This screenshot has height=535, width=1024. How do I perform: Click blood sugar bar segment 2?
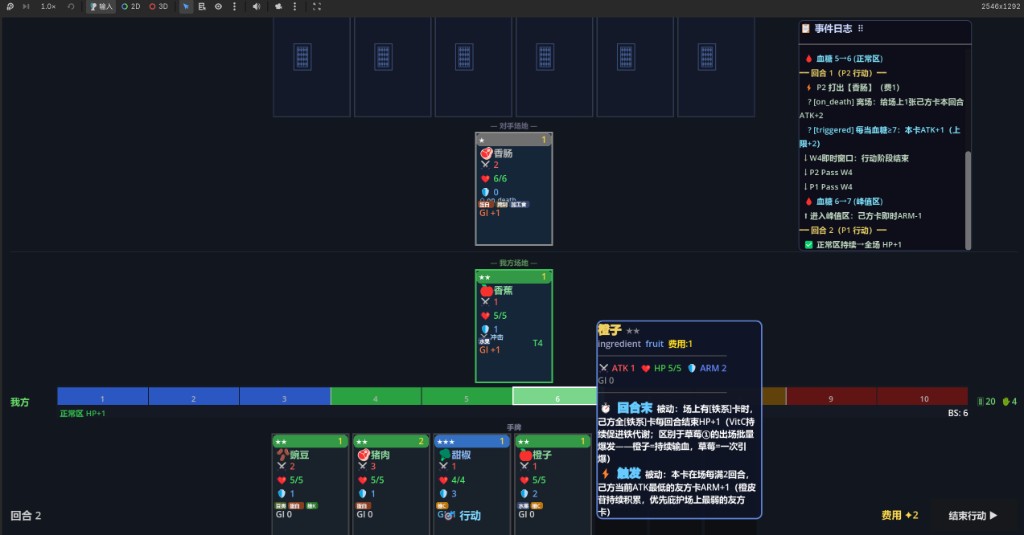point(194,397)
